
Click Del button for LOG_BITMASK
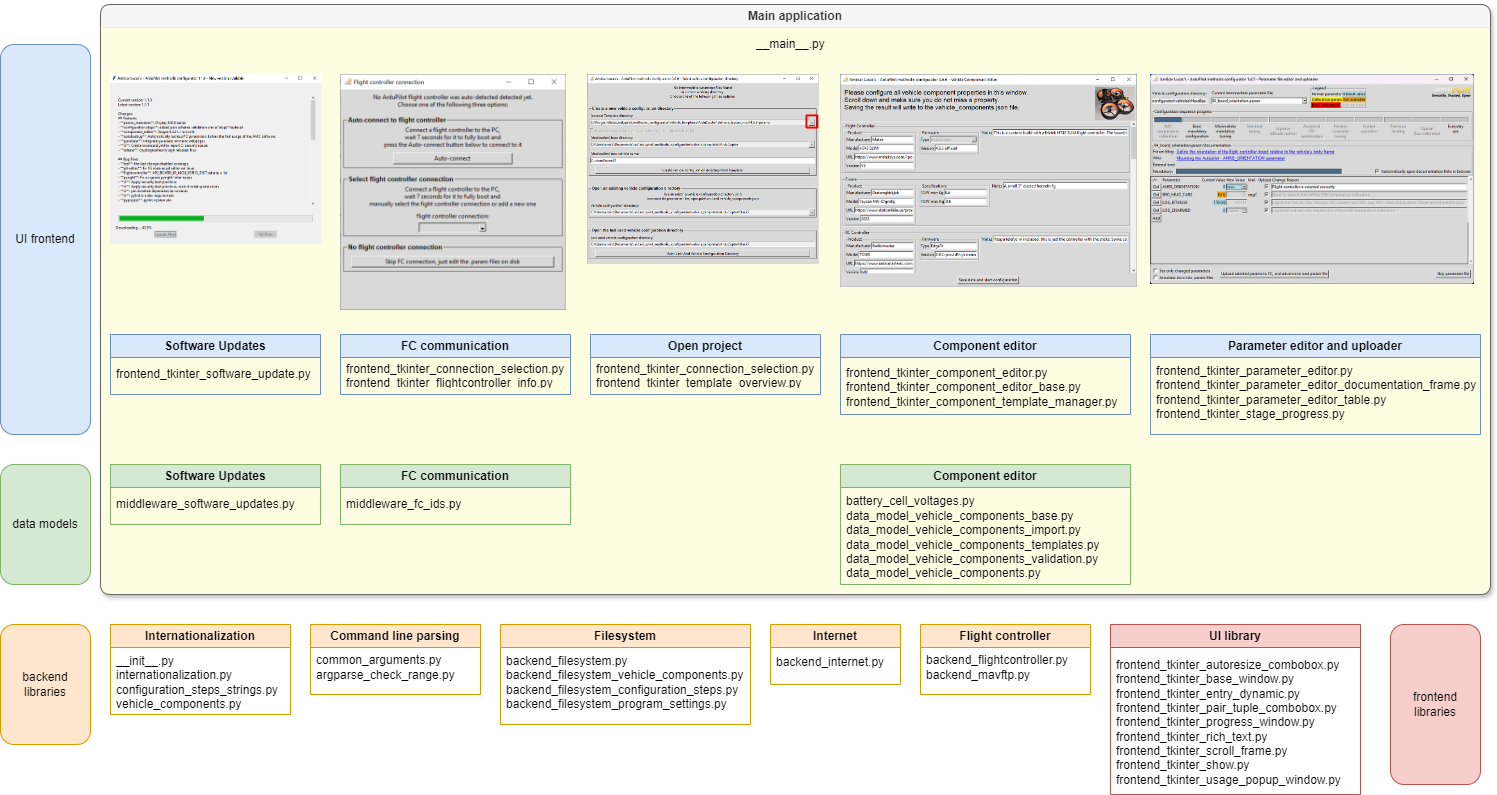(1156, 202)
